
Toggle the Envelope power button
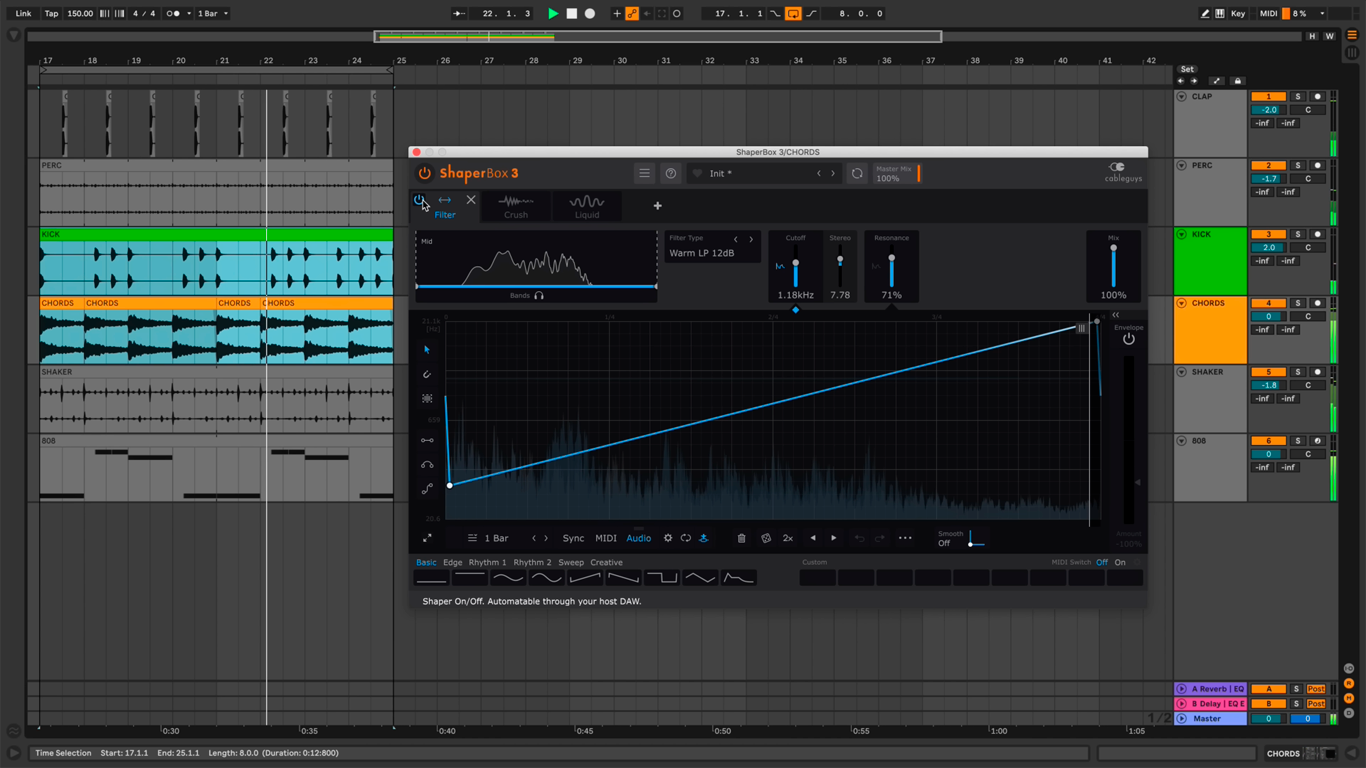pos(1128,339)
